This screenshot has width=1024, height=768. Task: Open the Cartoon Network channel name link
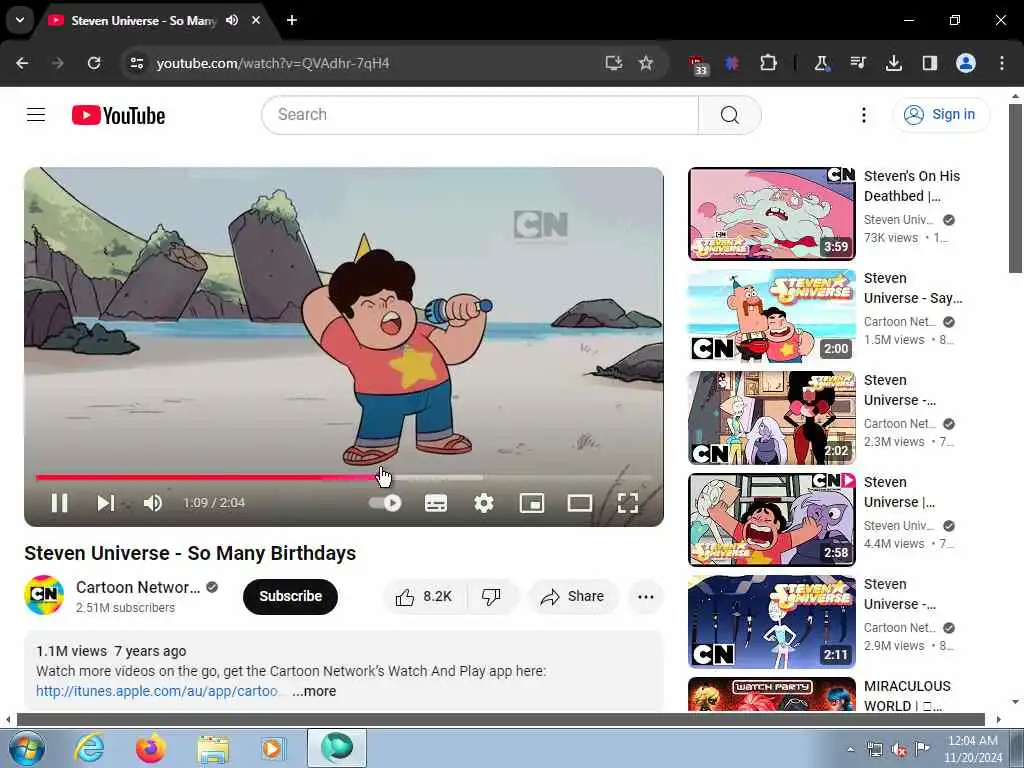pyautogui.click(x=138, y=587)
